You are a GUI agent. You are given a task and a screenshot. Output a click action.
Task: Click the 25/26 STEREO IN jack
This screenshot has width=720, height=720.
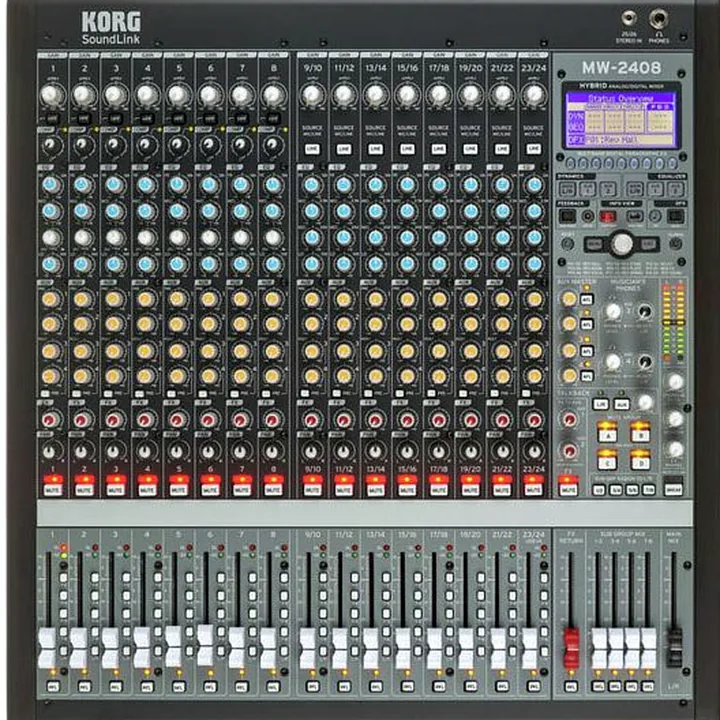[x=629, y=19]
